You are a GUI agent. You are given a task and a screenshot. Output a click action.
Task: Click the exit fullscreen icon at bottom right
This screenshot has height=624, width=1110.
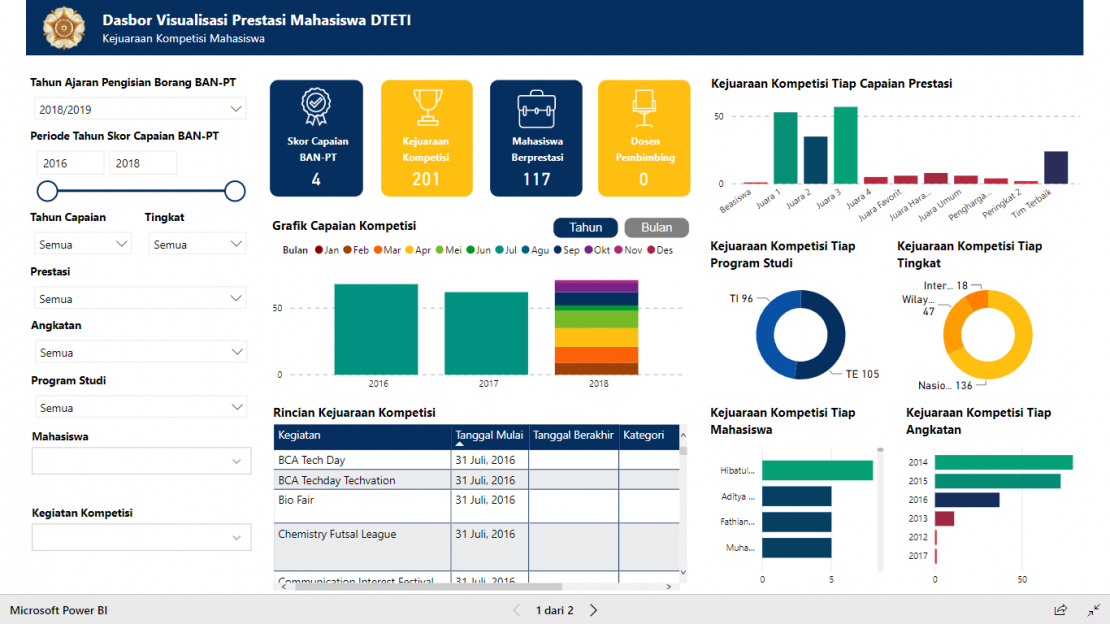pos(1094,609)
